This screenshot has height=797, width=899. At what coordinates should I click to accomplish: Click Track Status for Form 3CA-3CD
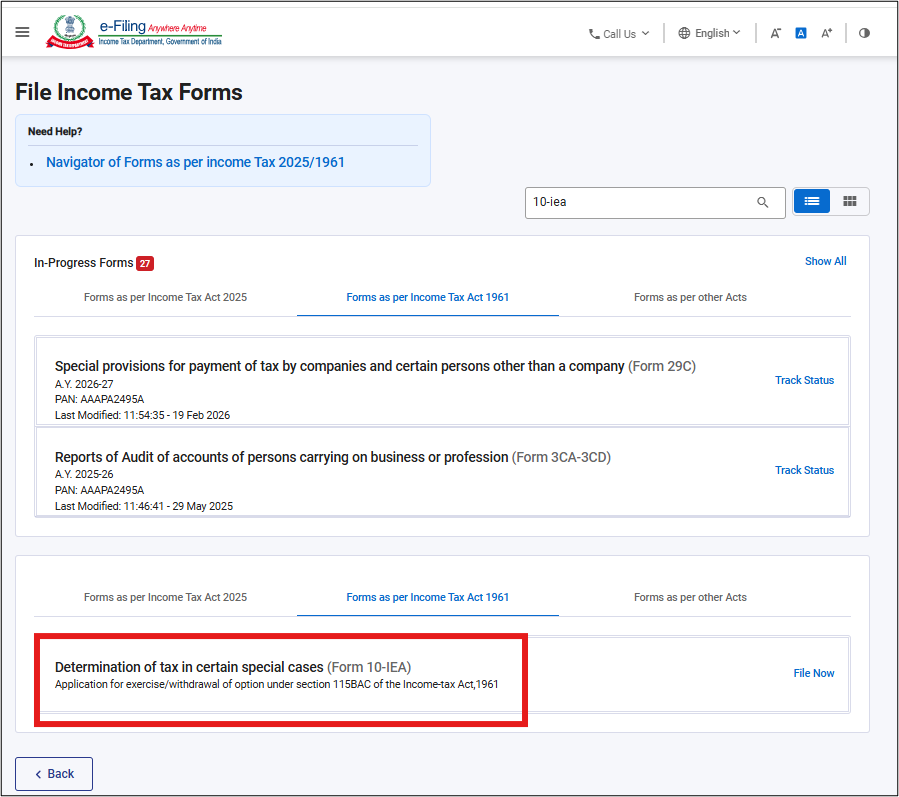tap(804, 470)
